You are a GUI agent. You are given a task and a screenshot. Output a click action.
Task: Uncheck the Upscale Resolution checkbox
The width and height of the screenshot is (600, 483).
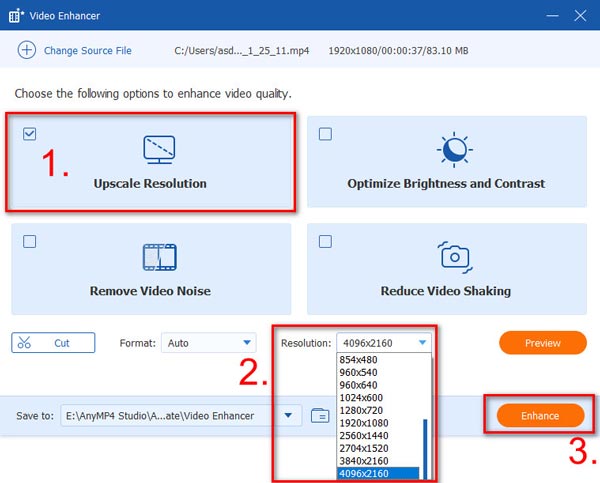[x=29, y=134]
